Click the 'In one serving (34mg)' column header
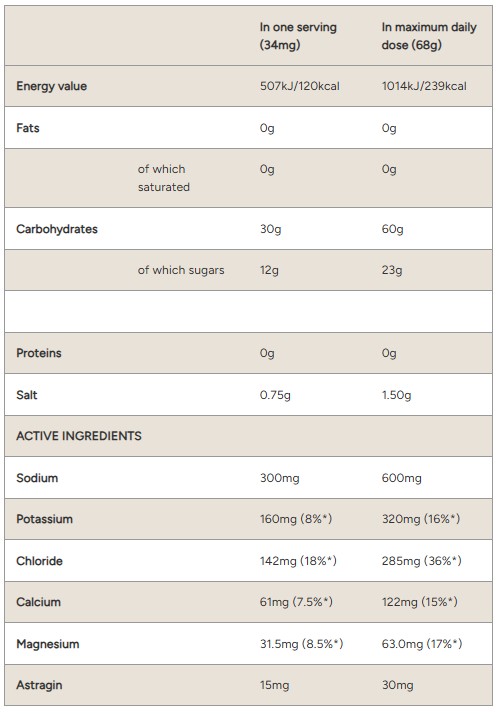 click(x=298, y=36)
